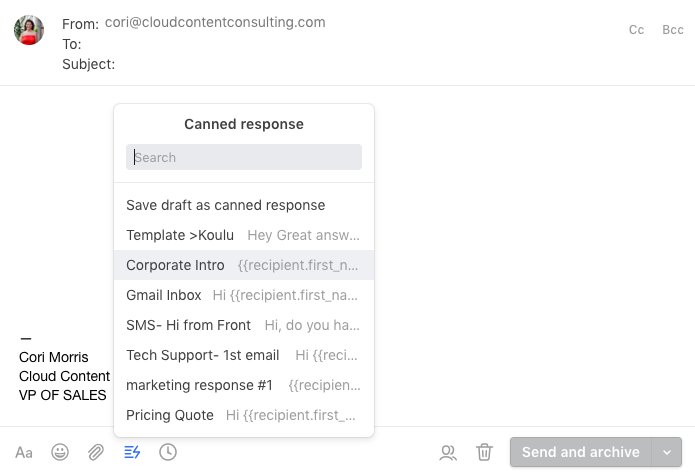Click the assign teammates icon

[448, 453]
